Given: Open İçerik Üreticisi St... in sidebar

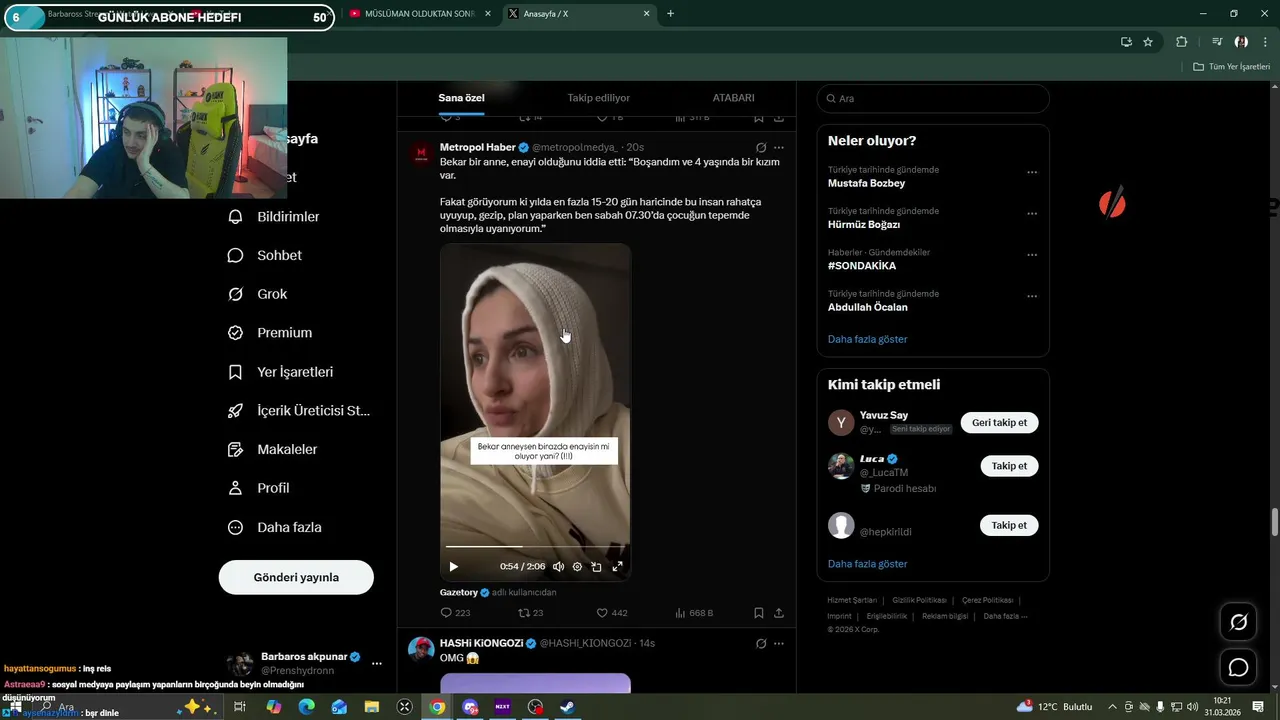Looking at the screenshot, I should 299,411.
